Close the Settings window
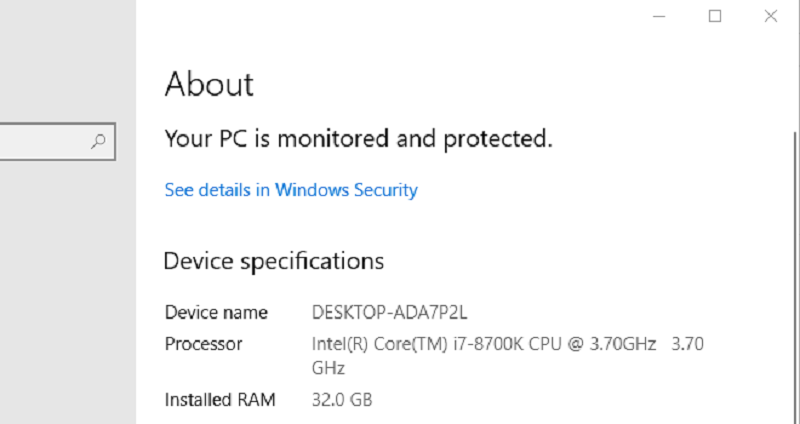Screen dimensions: 800x424 click(770, 16)
